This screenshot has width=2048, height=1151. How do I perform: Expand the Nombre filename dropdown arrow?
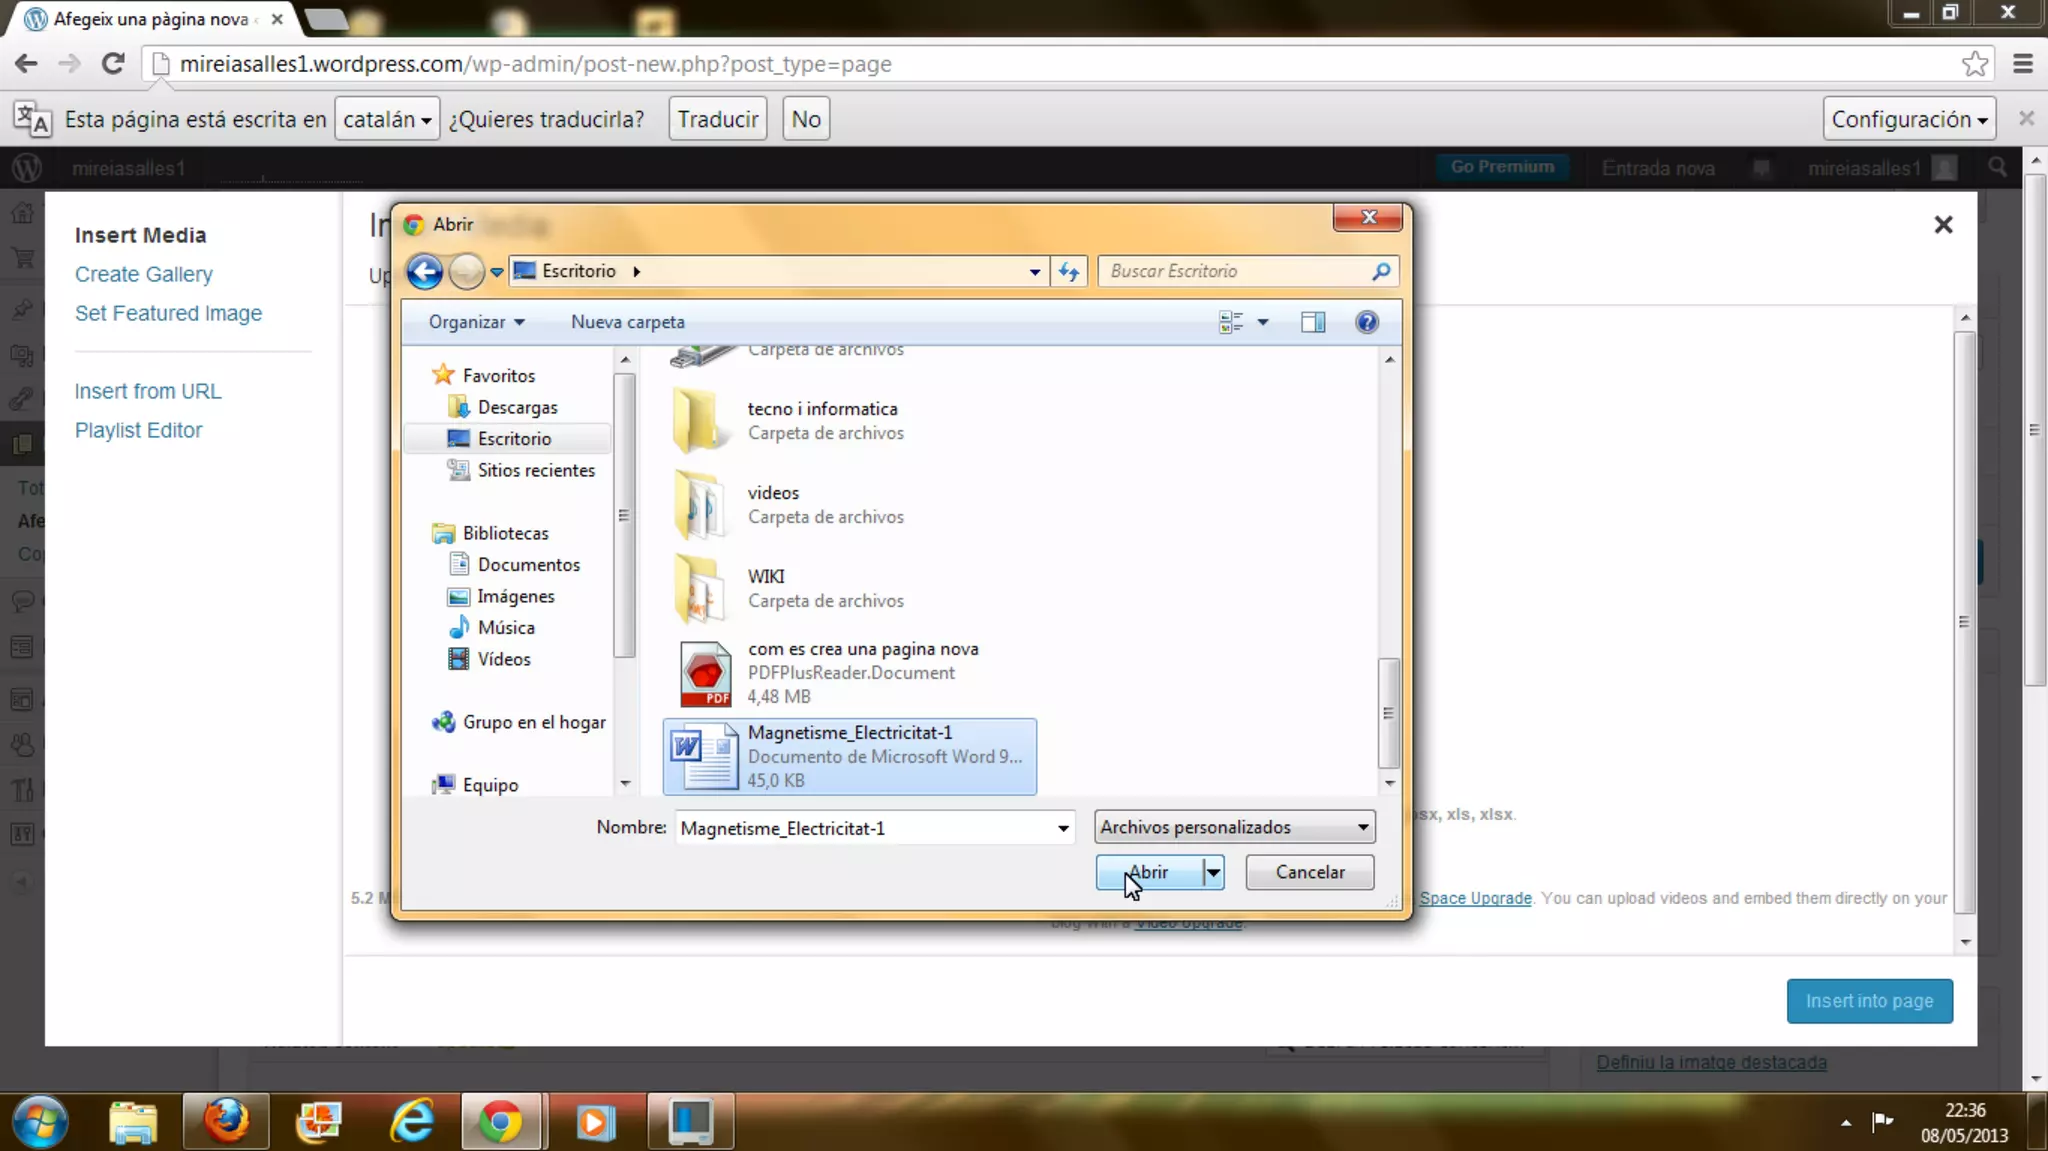tap(1063, 828)
